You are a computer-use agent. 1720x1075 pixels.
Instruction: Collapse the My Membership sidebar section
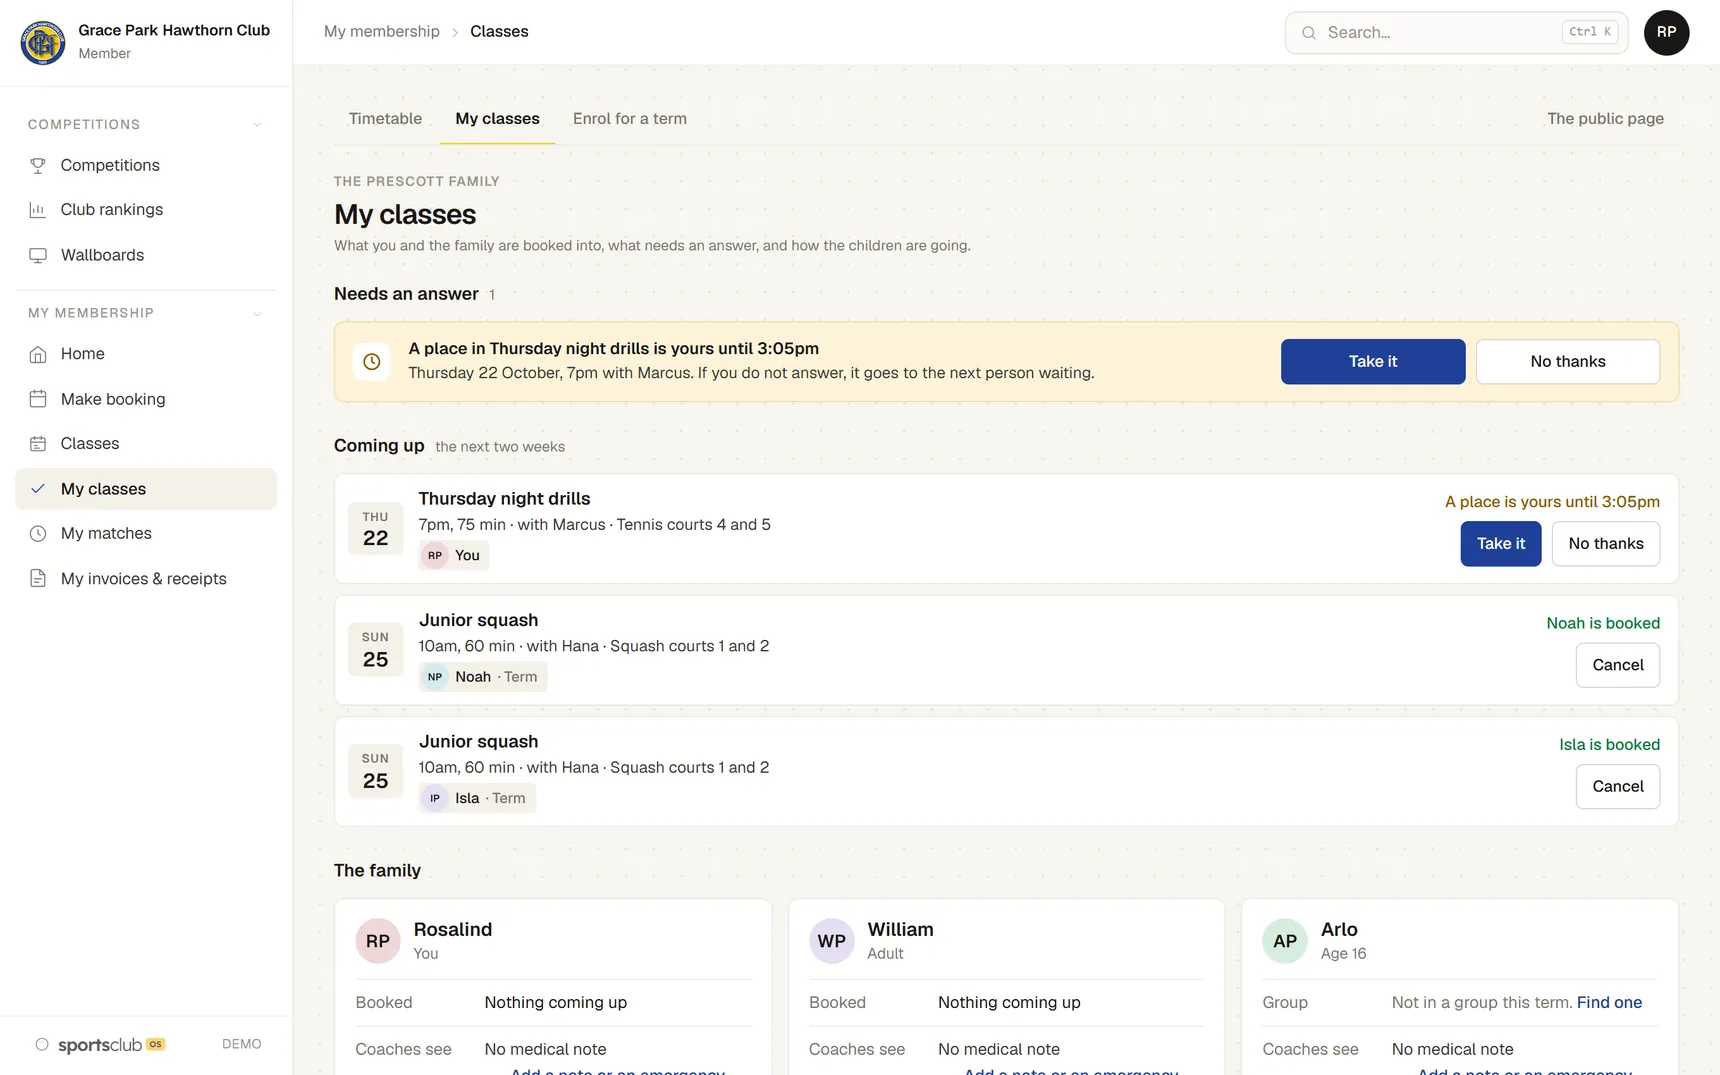point(257,313)
